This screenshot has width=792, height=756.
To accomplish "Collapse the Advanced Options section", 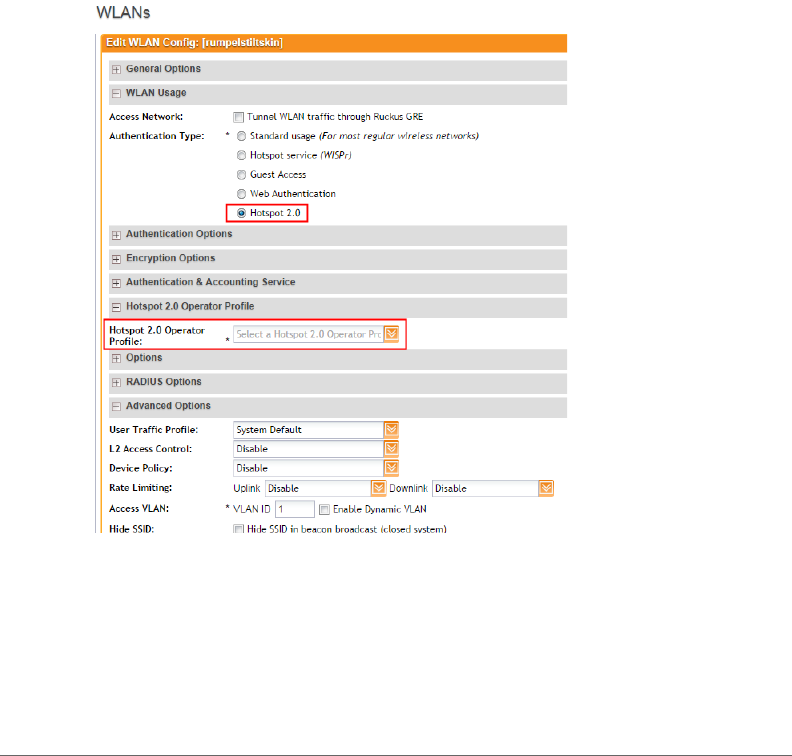I will click(x=116, y=407).
